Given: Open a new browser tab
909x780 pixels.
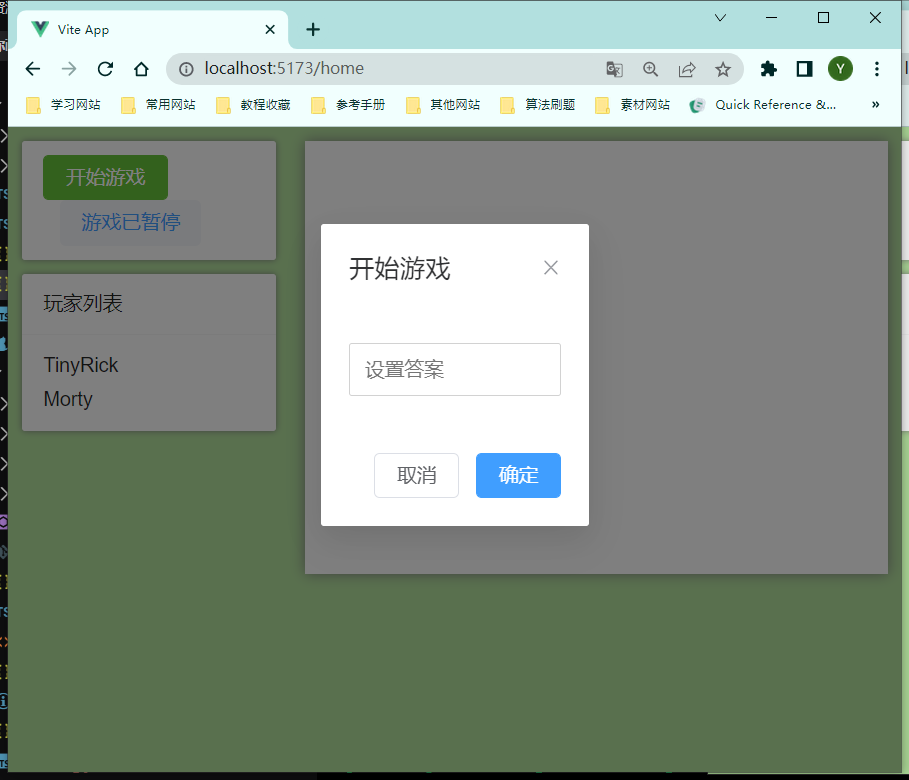Looking at the screenshot, I should [x=313, y=30].
